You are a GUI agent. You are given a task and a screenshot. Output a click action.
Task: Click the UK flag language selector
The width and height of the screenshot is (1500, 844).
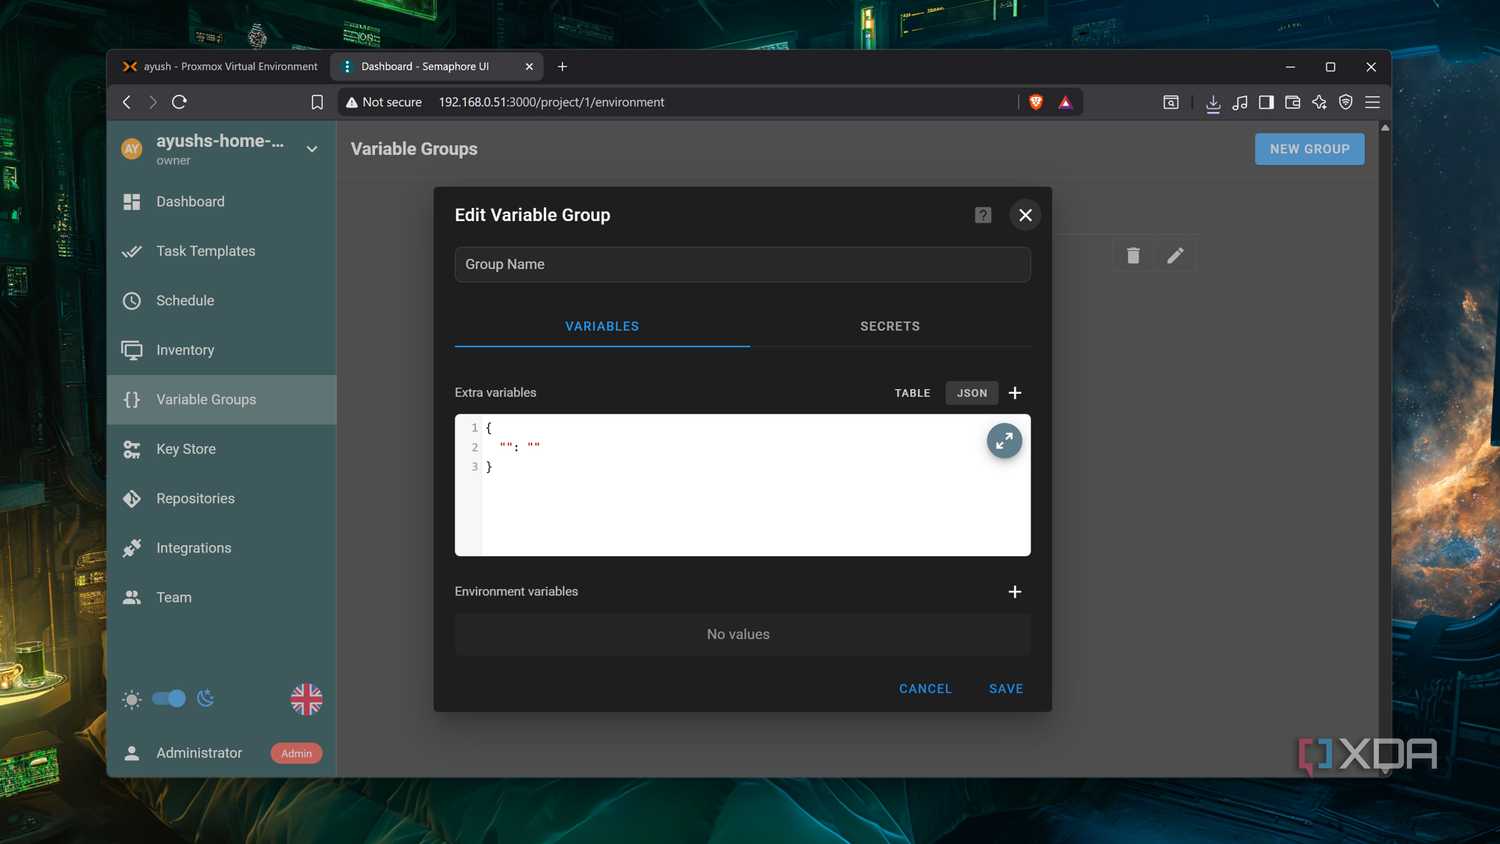(x=306, y=699)
